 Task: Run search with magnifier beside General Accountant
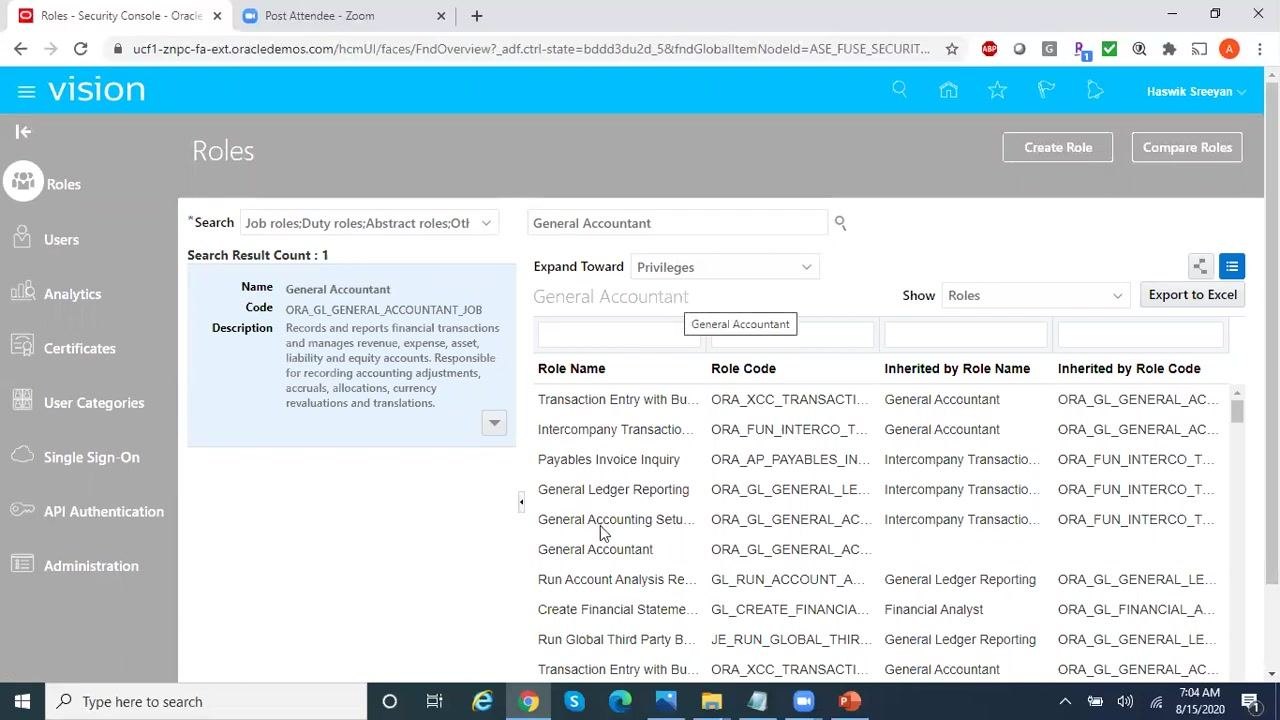coord(840,223)
